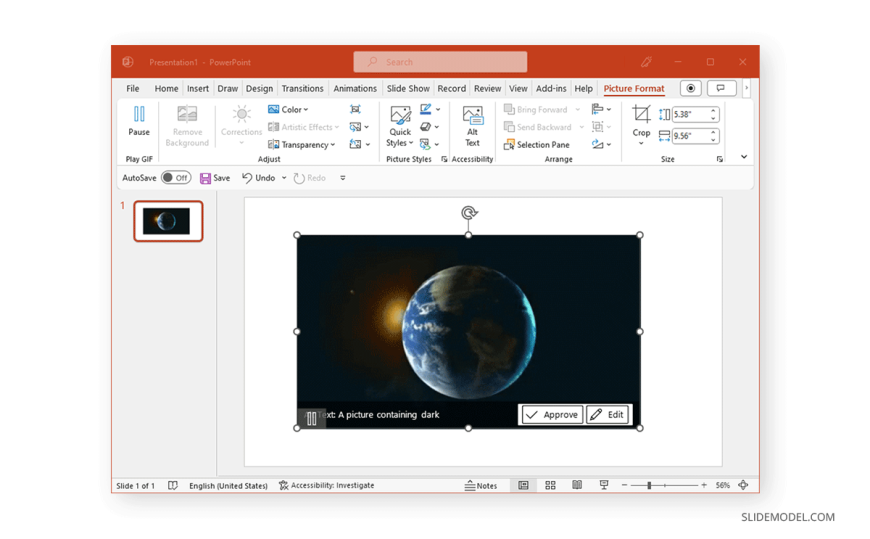Image resolution: width=870 pixels, height=539 pixels.
Task: Open the View tab
Action: [x=518, y=88]
